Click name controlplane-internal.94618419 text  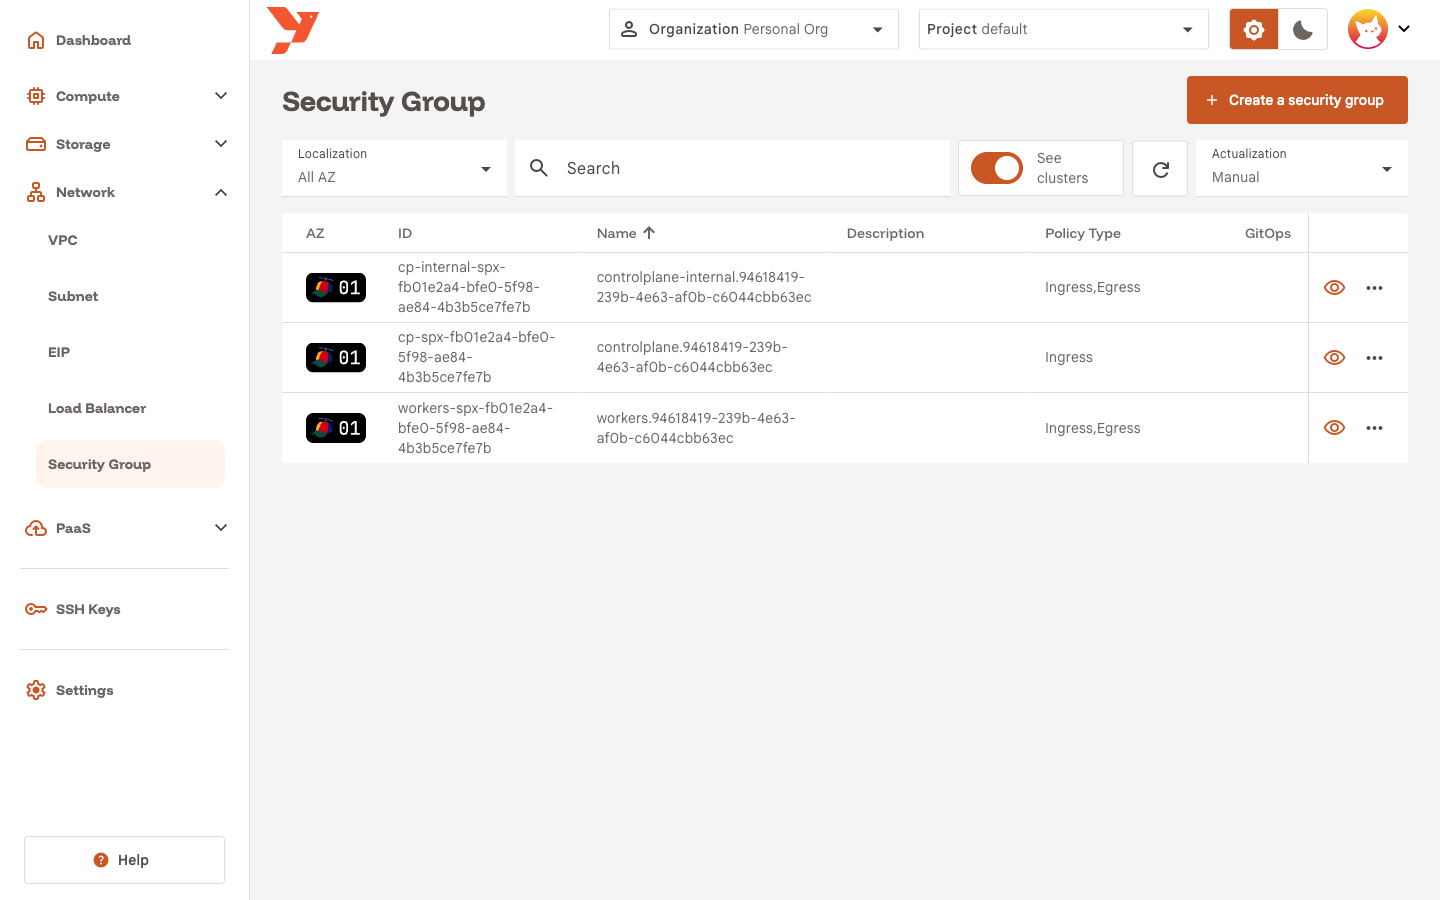pos(704,287)
